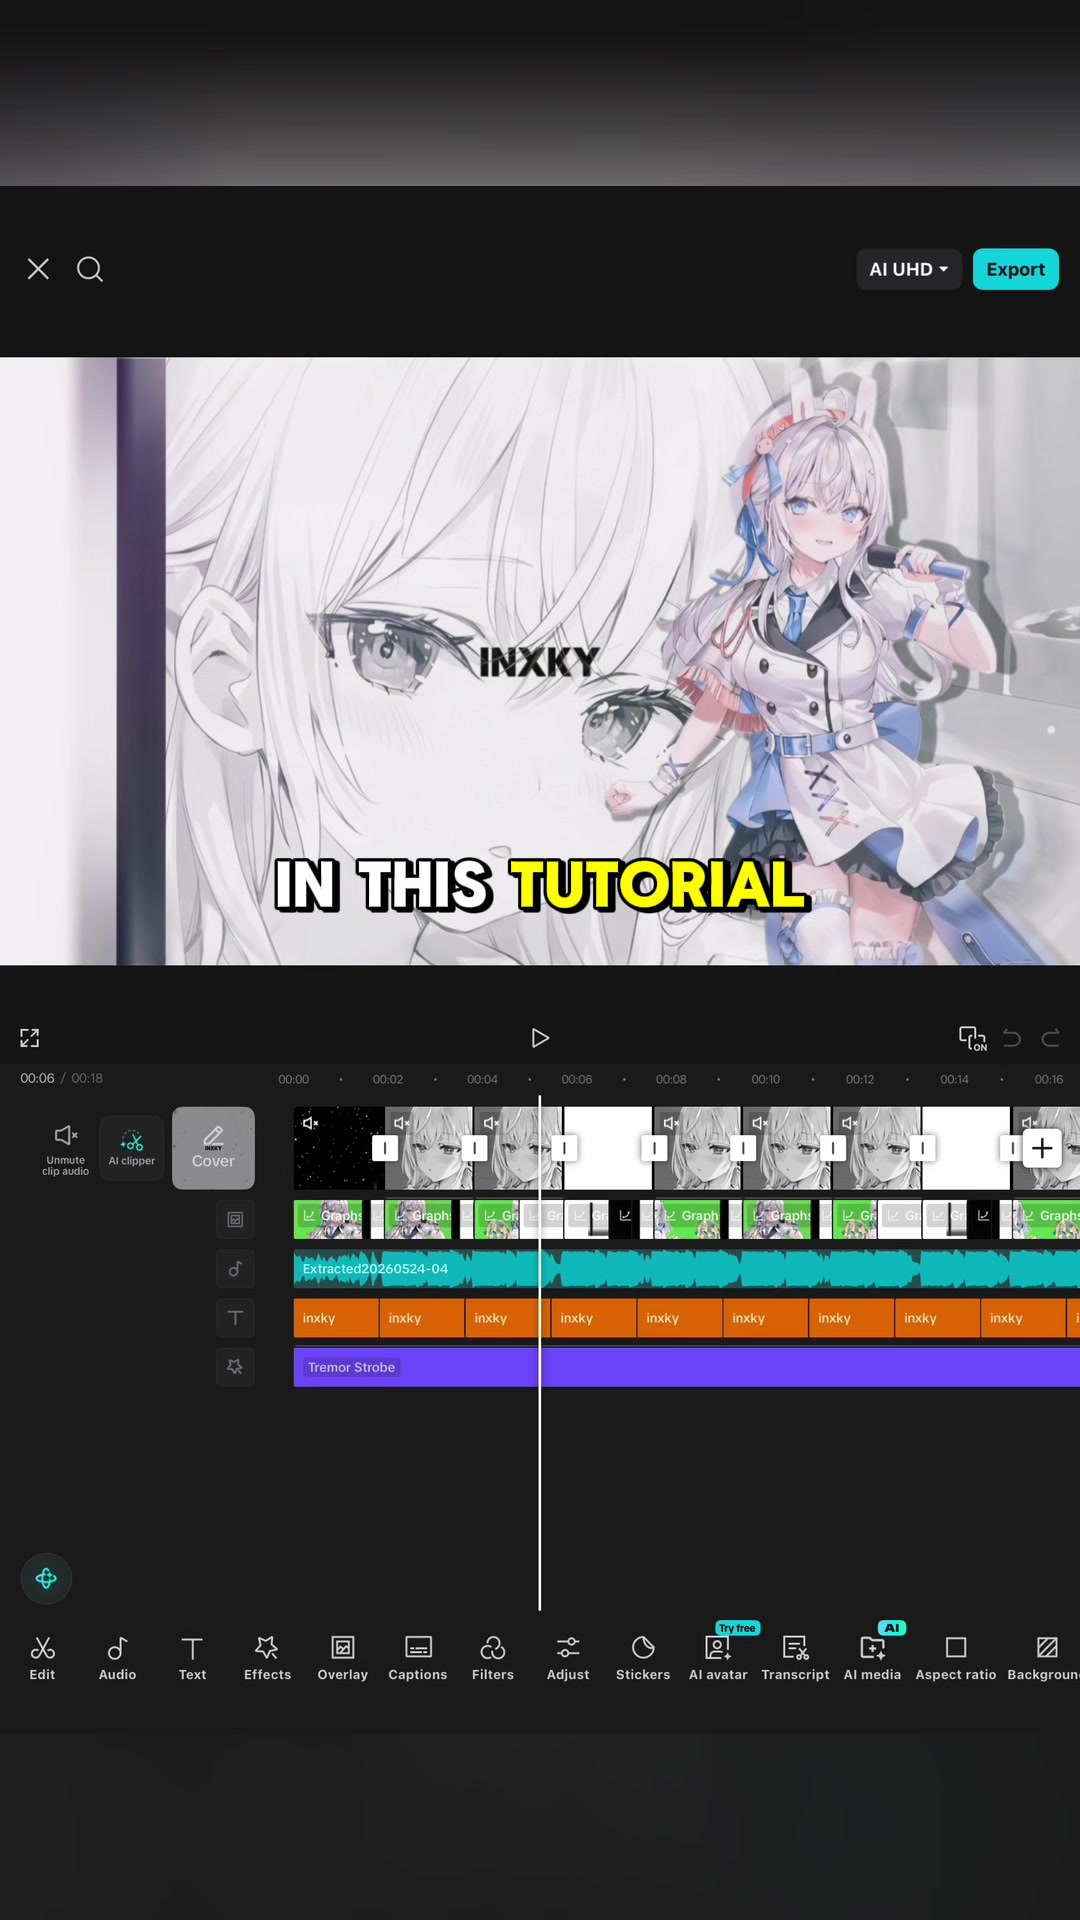
Task: Open the Transcript tool
Action: (795, 1658)
